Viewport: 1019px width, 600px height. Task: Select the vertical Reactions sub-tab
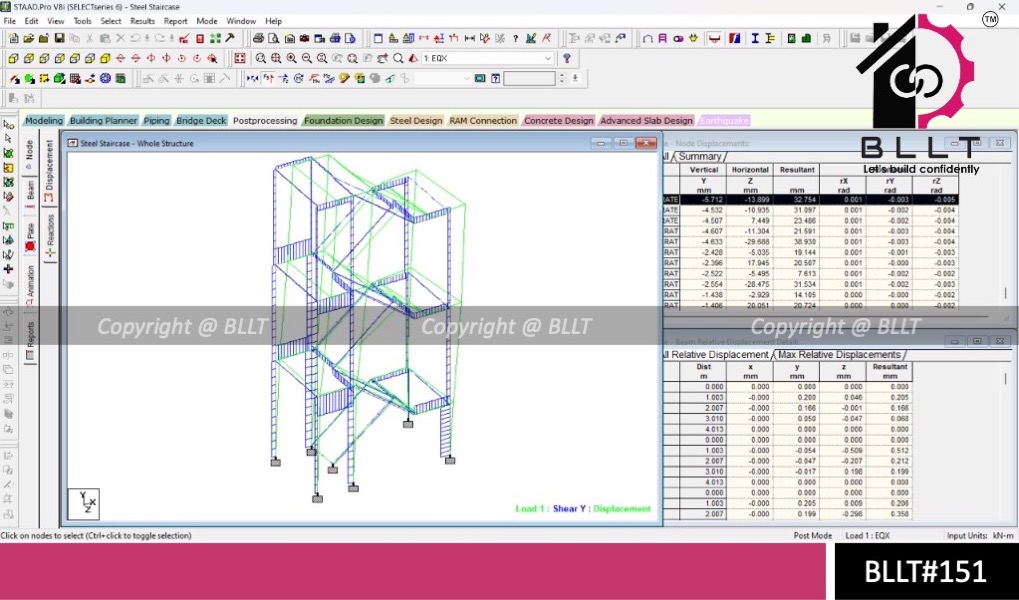(x=50, y=237)
